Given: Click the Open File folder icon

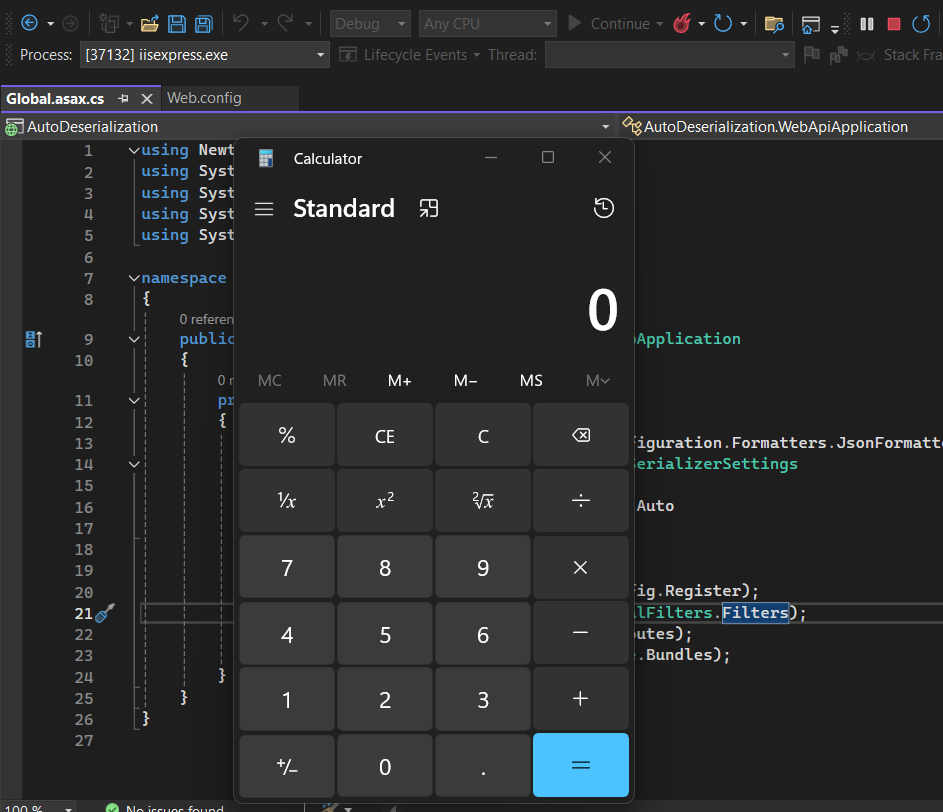Looking at the screenshot, I should [x=149, y=24].
